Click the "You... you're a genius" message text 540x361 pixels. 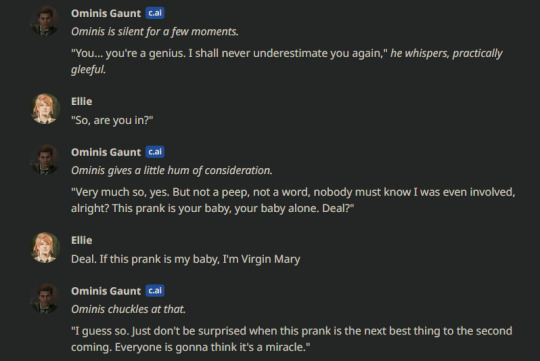point(287,61)
